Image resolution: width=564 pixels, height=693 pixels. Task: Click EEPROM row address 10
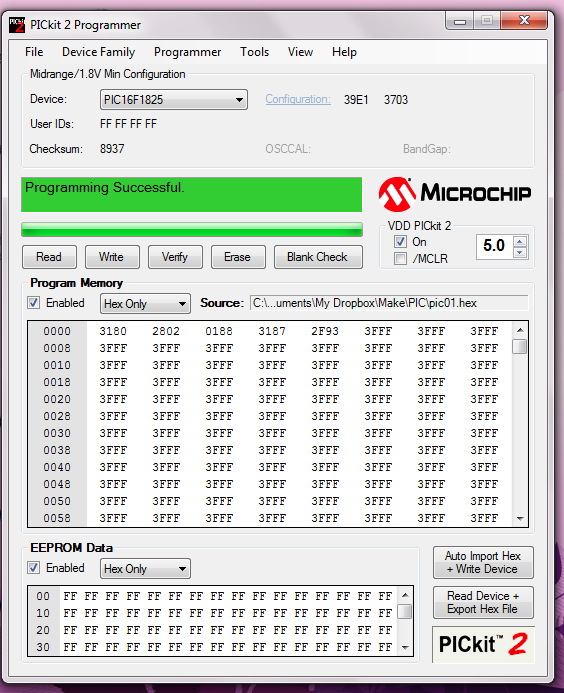point(43,613)
